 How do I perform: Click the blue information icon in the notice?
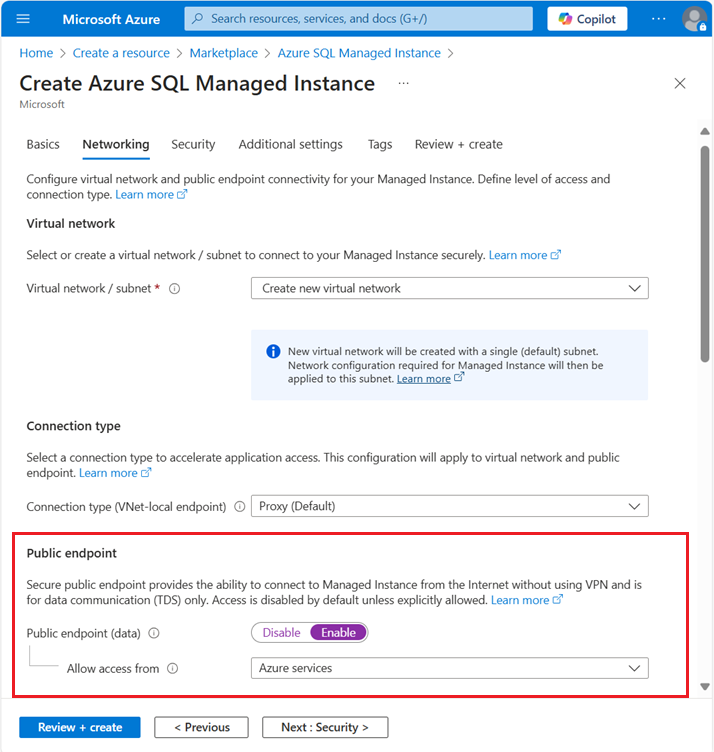[x=273, y=352]
